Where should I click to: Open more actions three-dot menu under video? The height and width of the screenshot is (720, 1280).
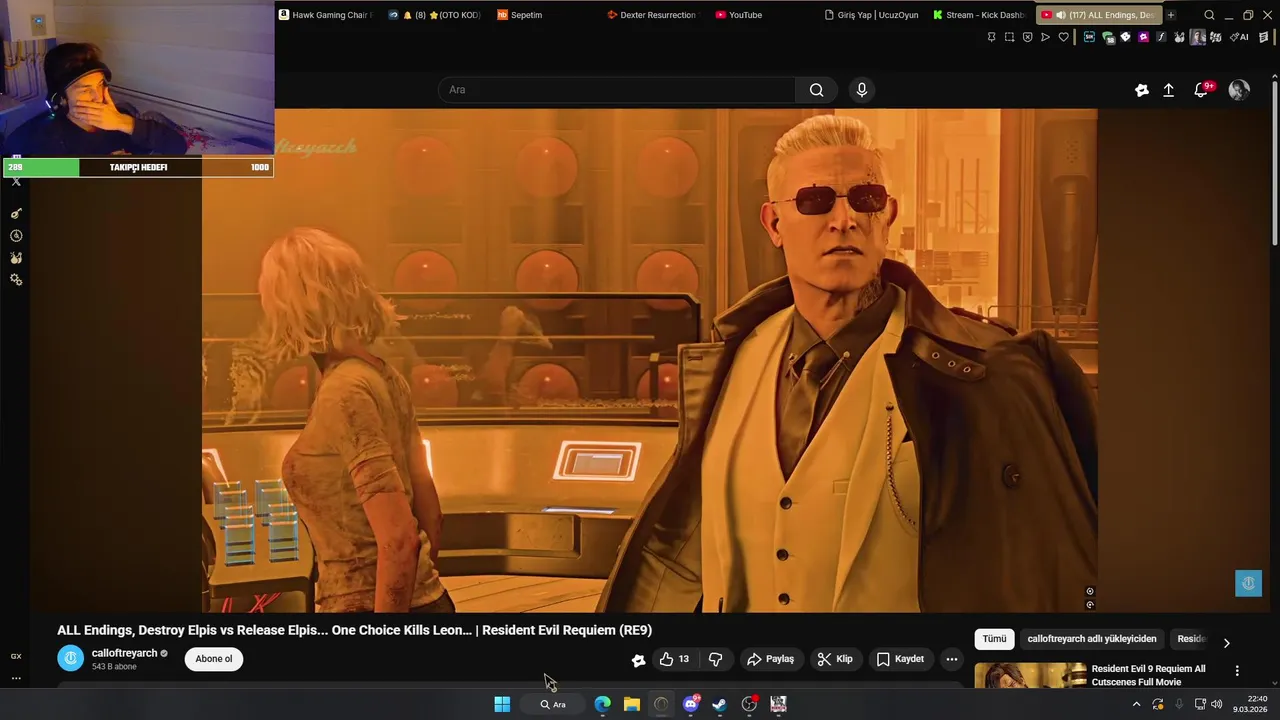[x=952, y=659]
